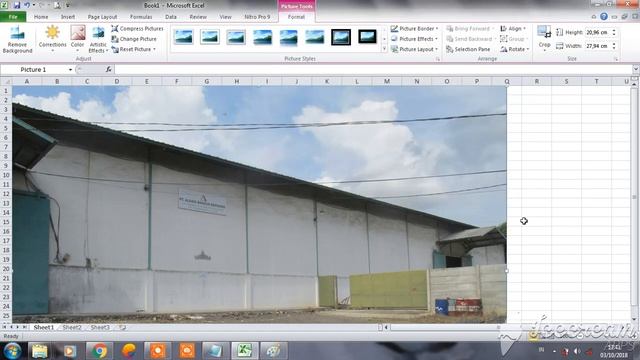Open the Picture Effects menu
The width and height of the screenshot is (640, 360).
coord(414,39)
